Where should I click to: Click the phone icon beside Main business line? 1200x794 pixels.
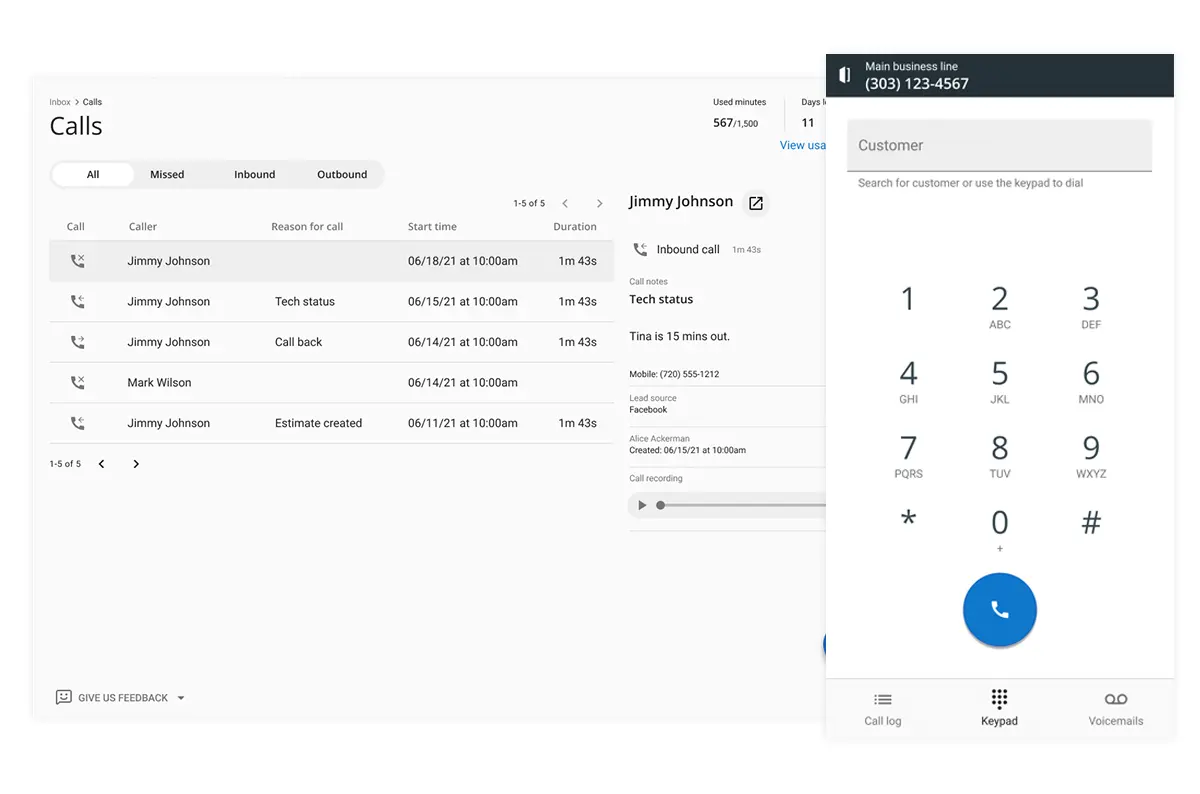(844, 75)
